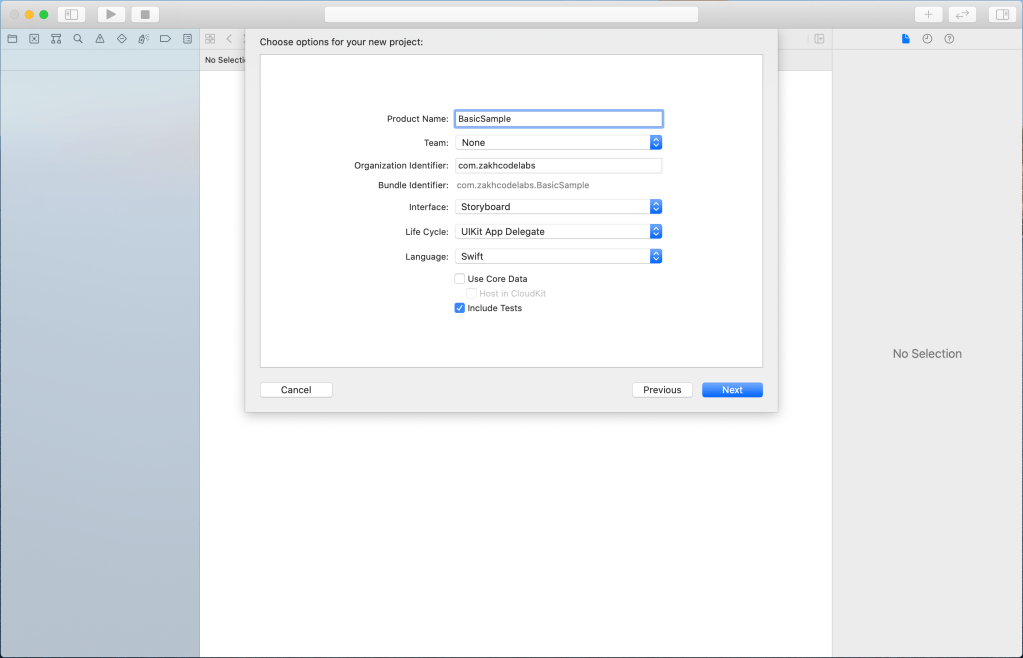Open the Library plus button
Image resolution: width=1023 pixels, height=658 pixels.
pos(928,14)
